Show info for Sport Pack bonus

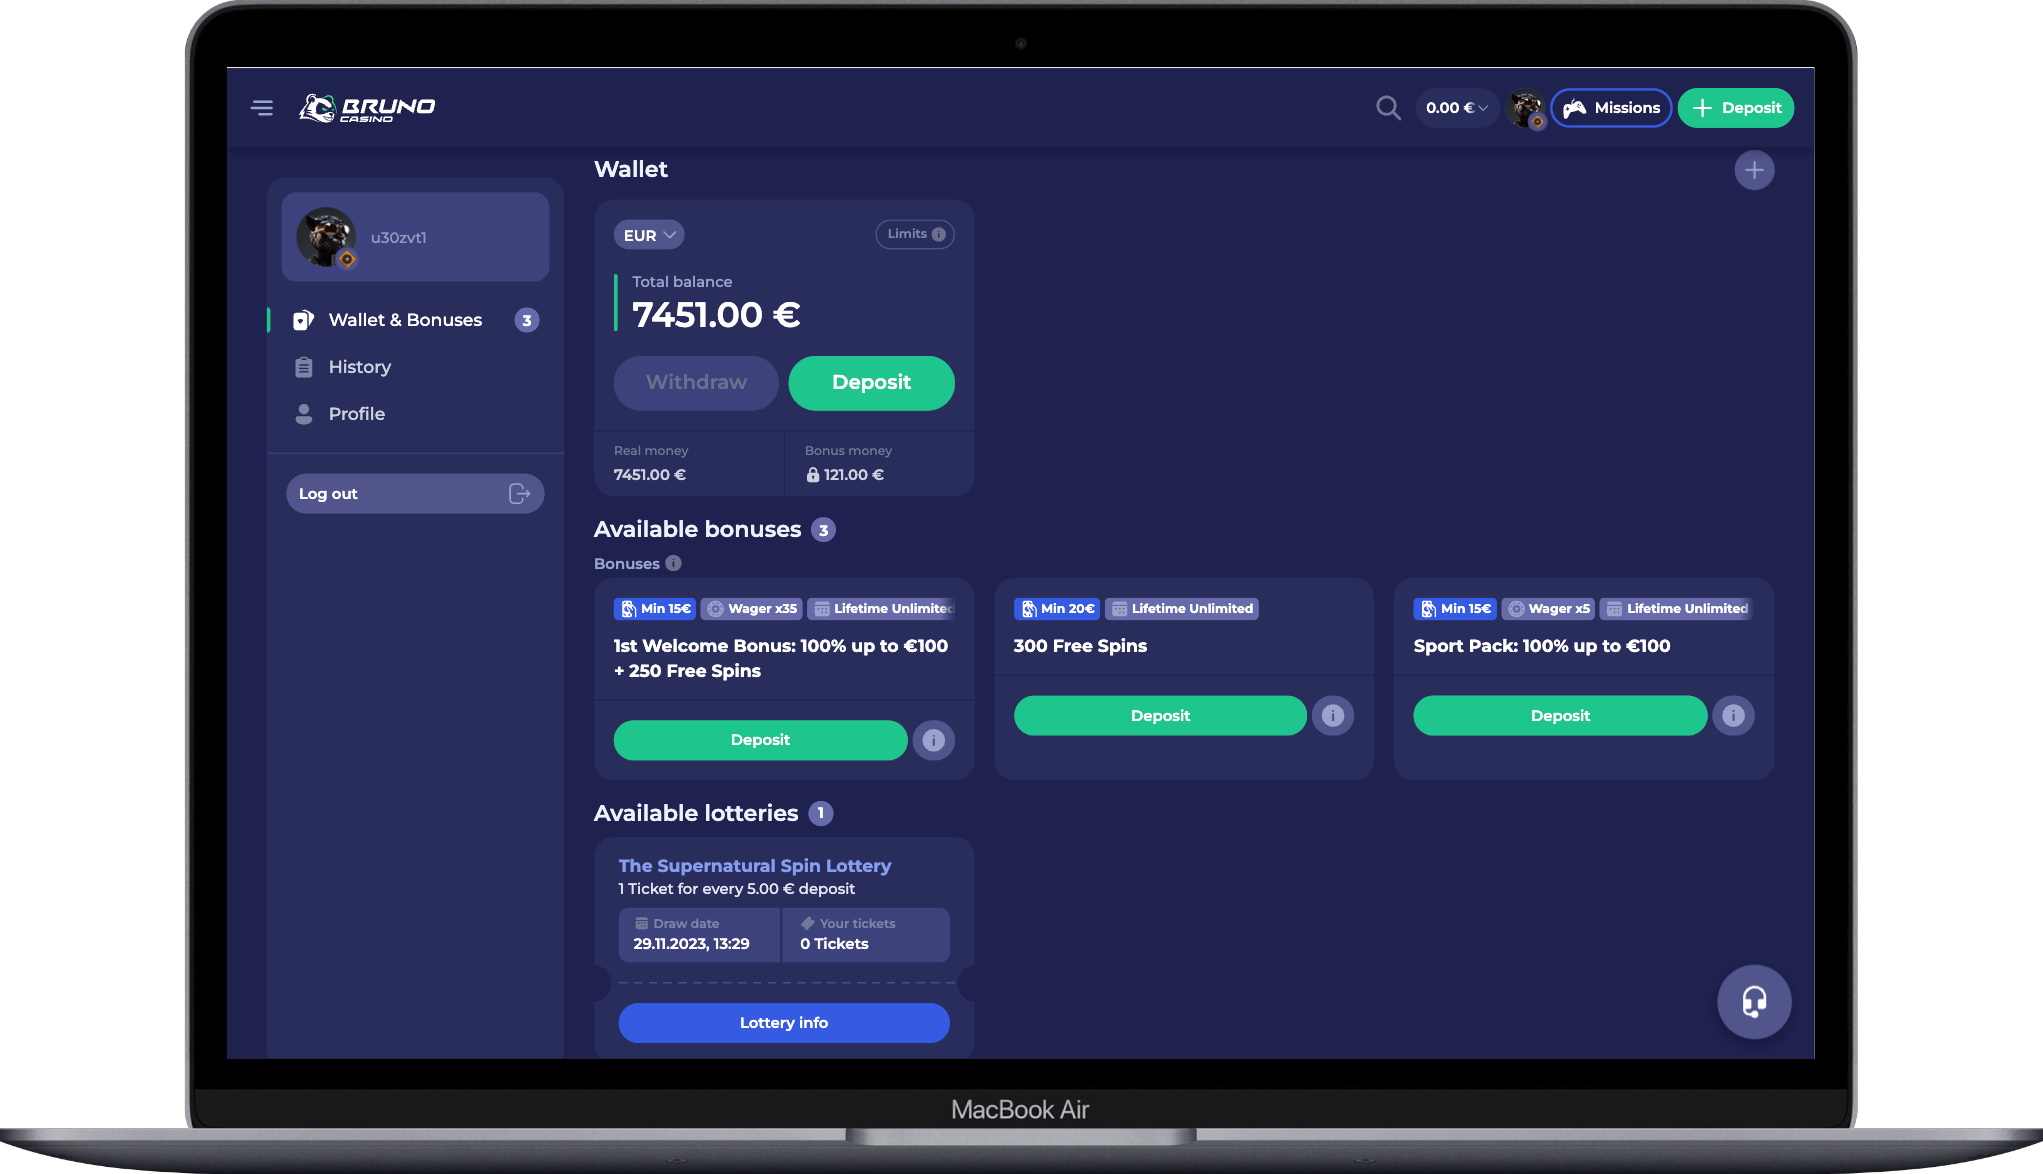[x=1732, y=716]
